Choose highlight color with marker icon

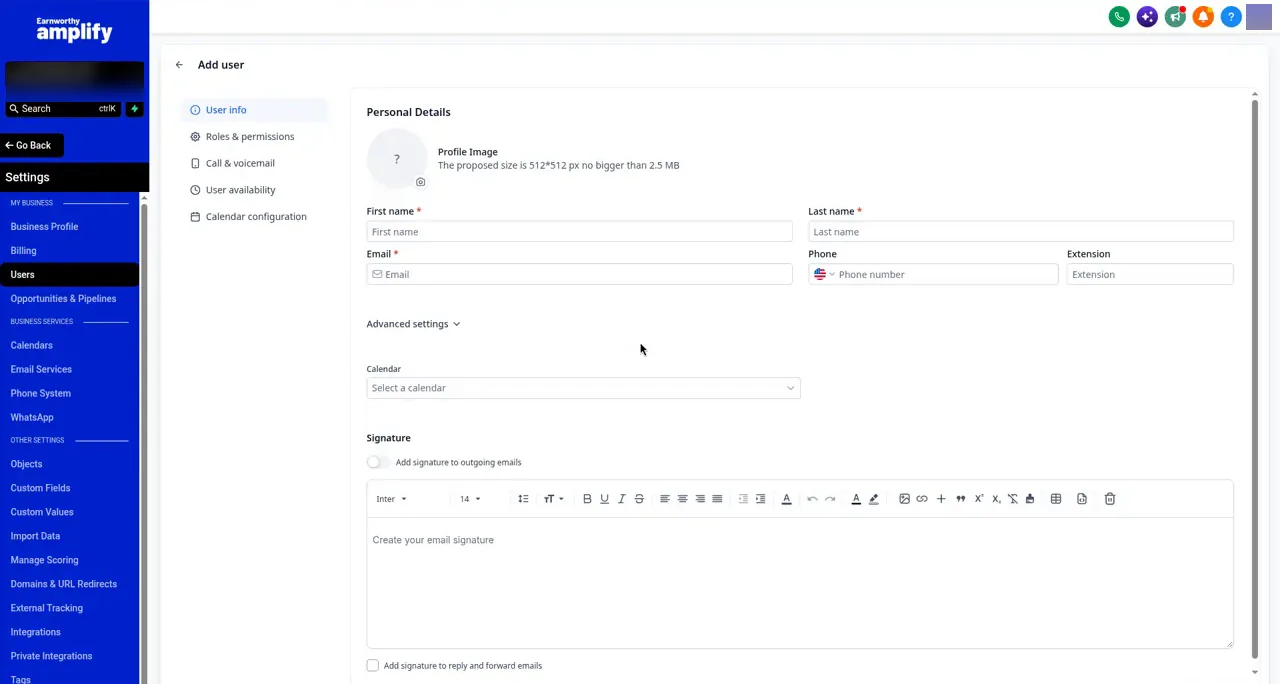(874, 499)
